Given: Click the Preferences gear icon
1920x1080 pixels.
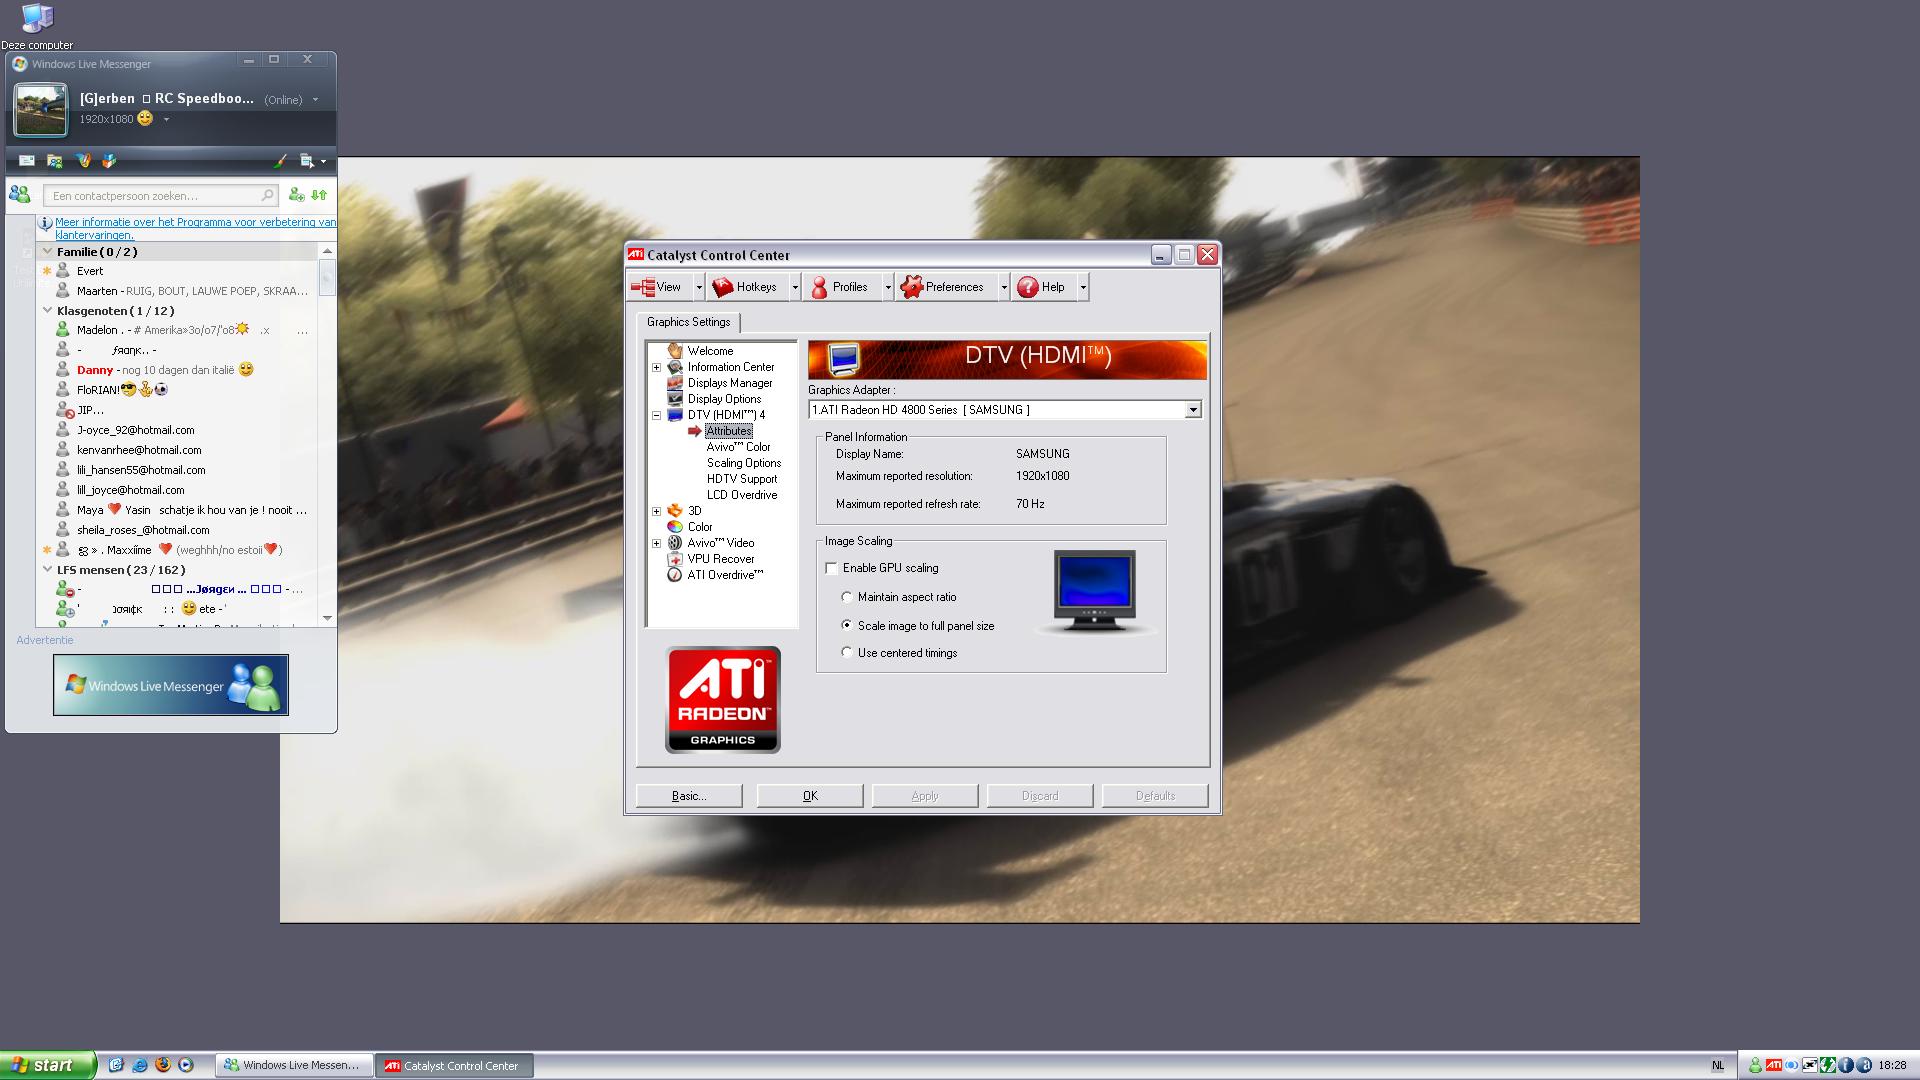Looking at the screenshot, I should [x=911, y=287].
